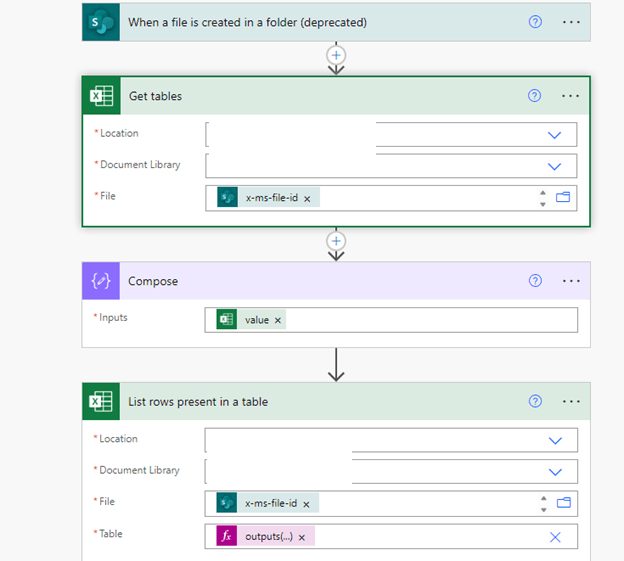
Task: Open the Get tables ellipsis menu
Action: [570, 96]
